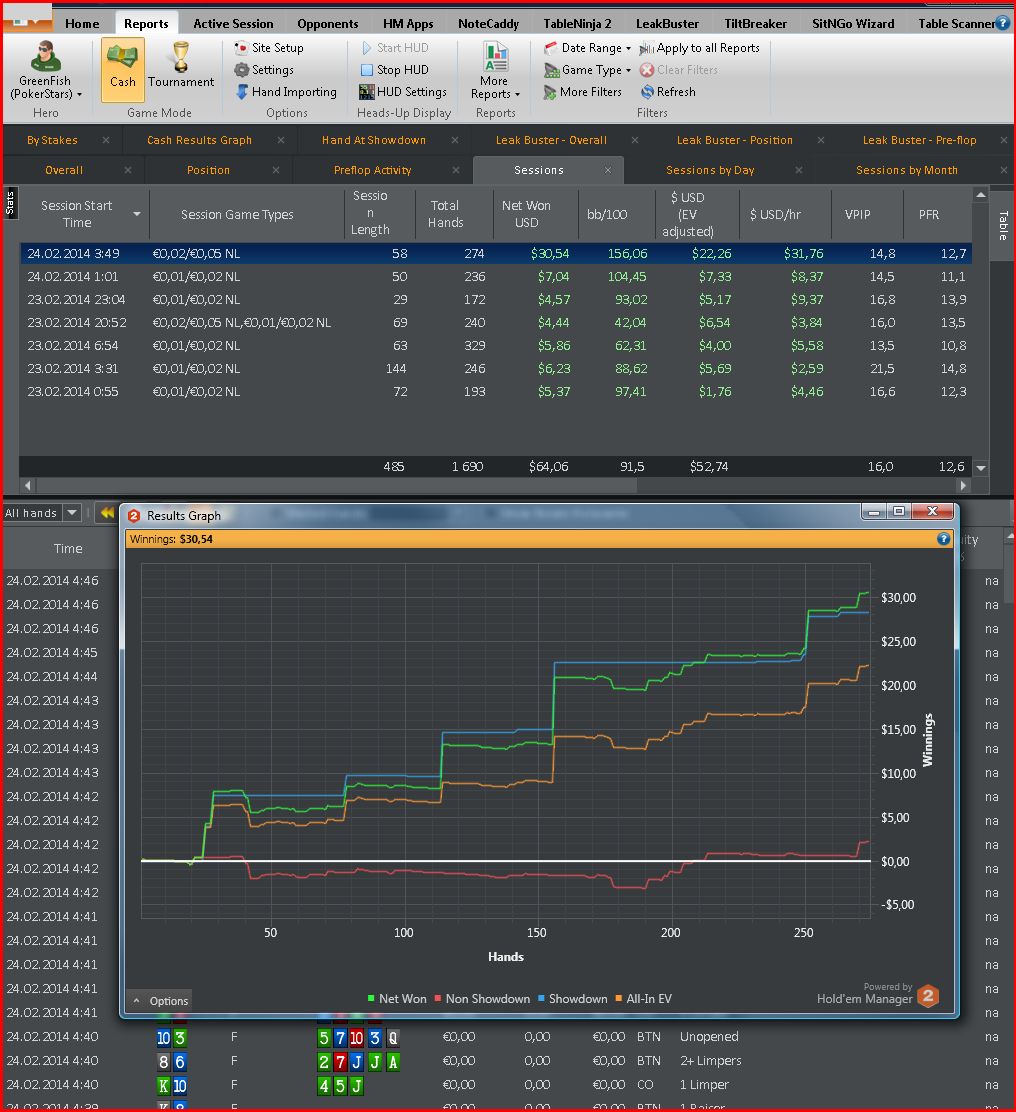
Task: Click the sessions grid scroll-down arrow
Action: tap(981, 467)
